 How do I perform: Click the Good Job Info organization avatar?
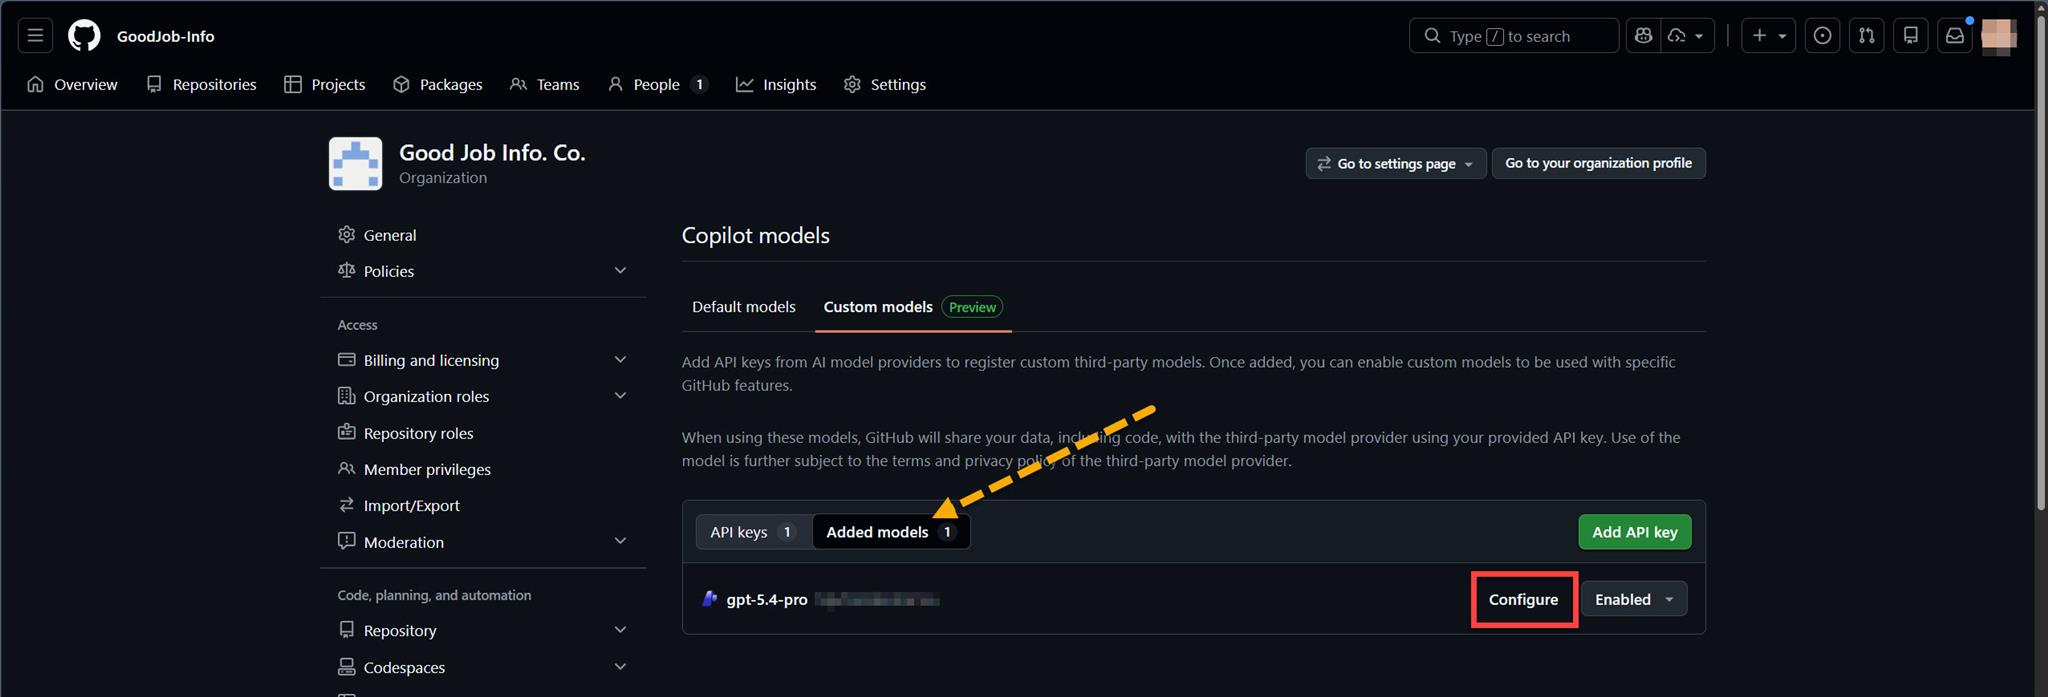(x=355, y=164)
